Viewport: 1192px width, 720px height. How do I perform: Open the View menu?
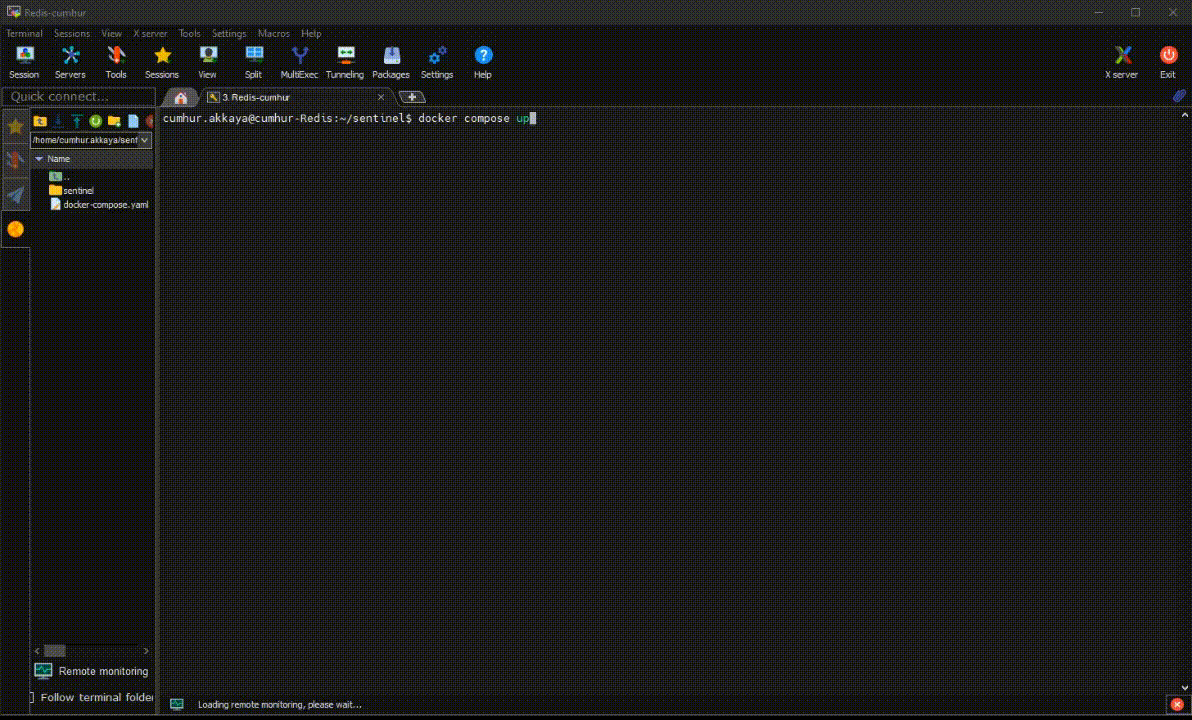point(112,33)
